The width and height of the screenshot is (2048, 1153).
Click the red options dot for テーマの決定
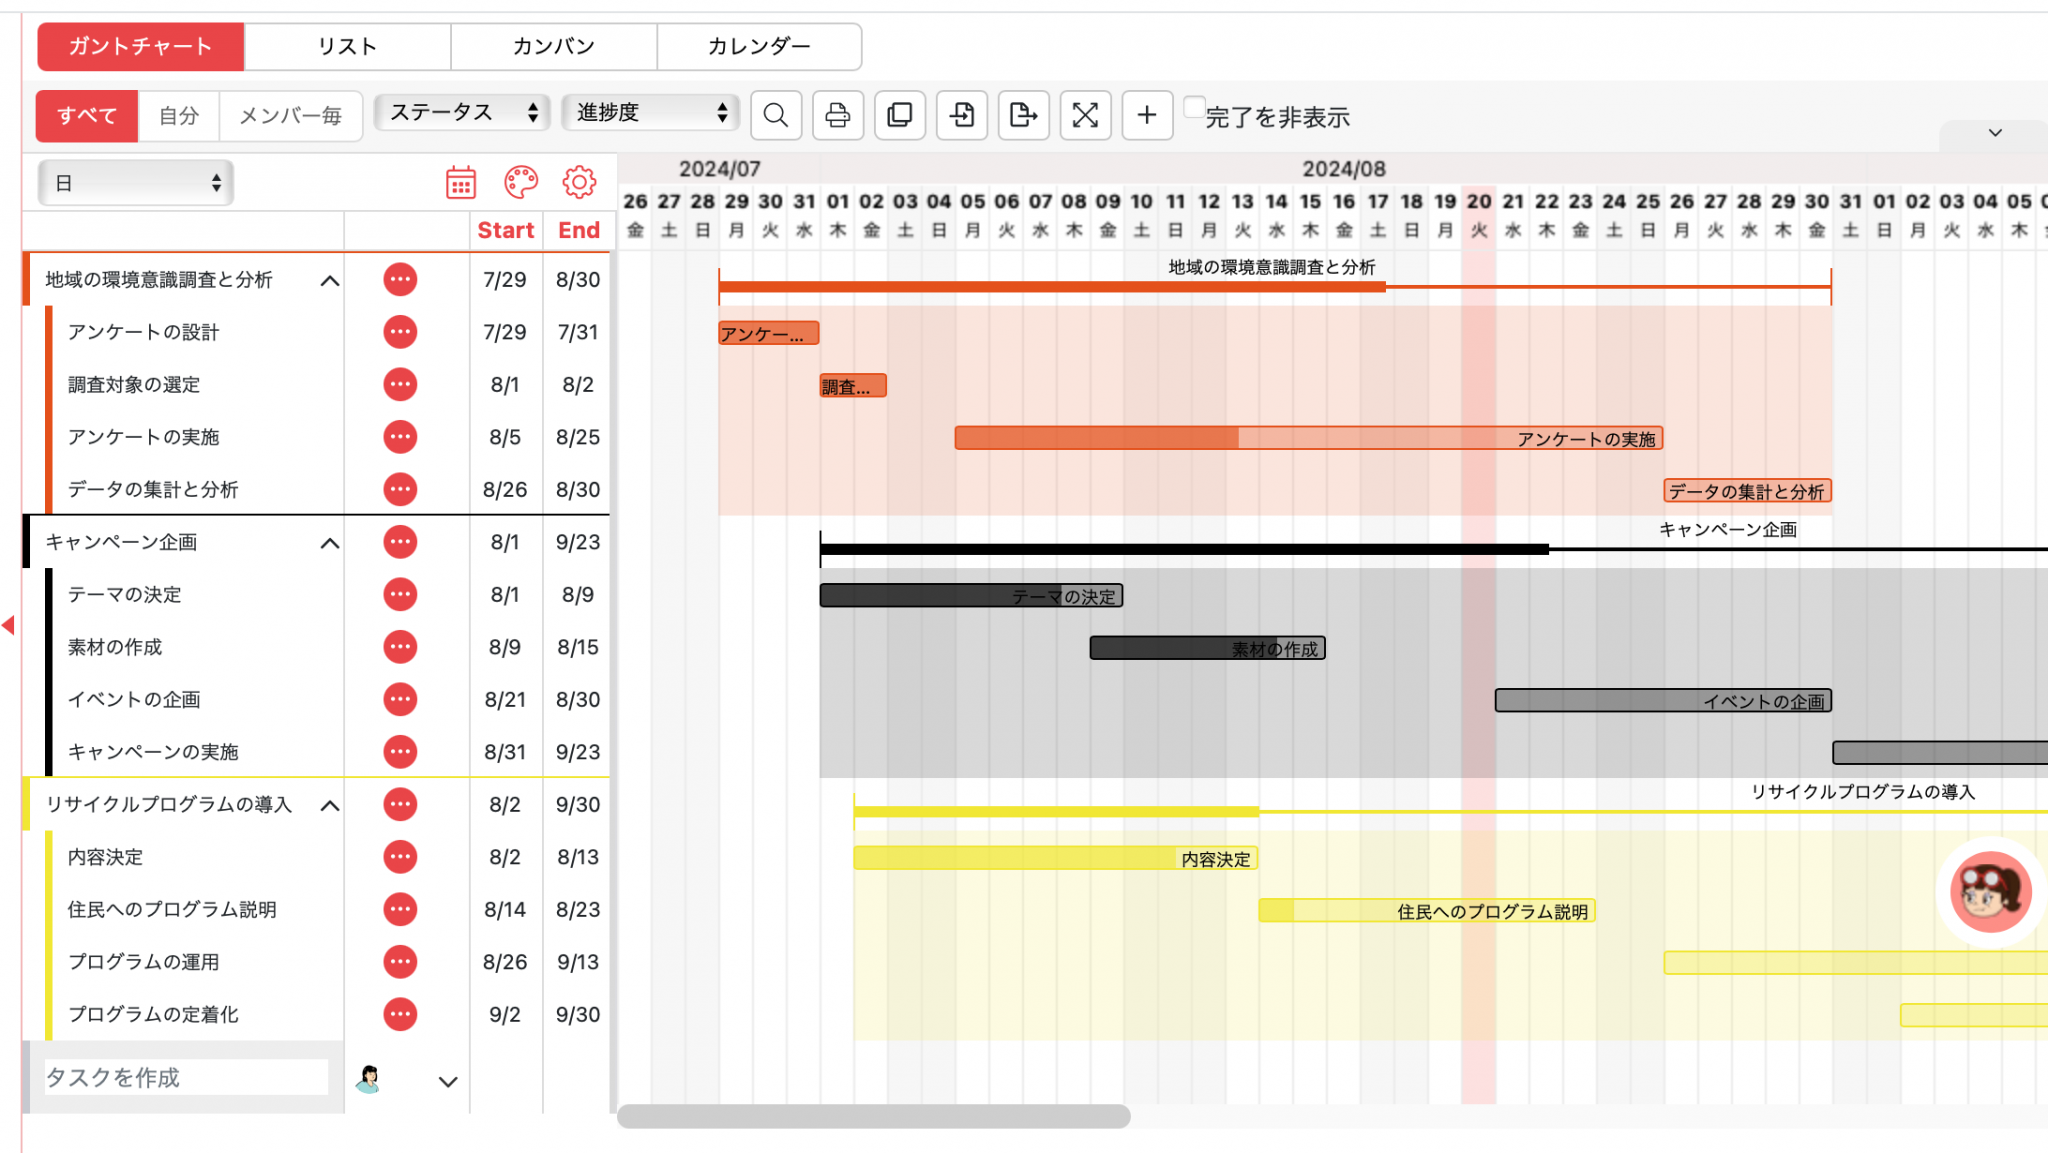click(400, 594)
